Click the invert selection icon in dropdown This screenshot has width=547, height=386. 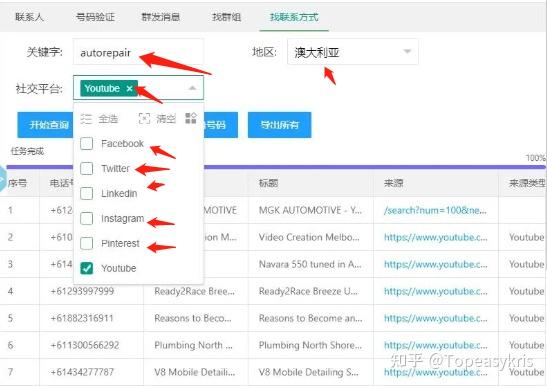tap(190, 118)
